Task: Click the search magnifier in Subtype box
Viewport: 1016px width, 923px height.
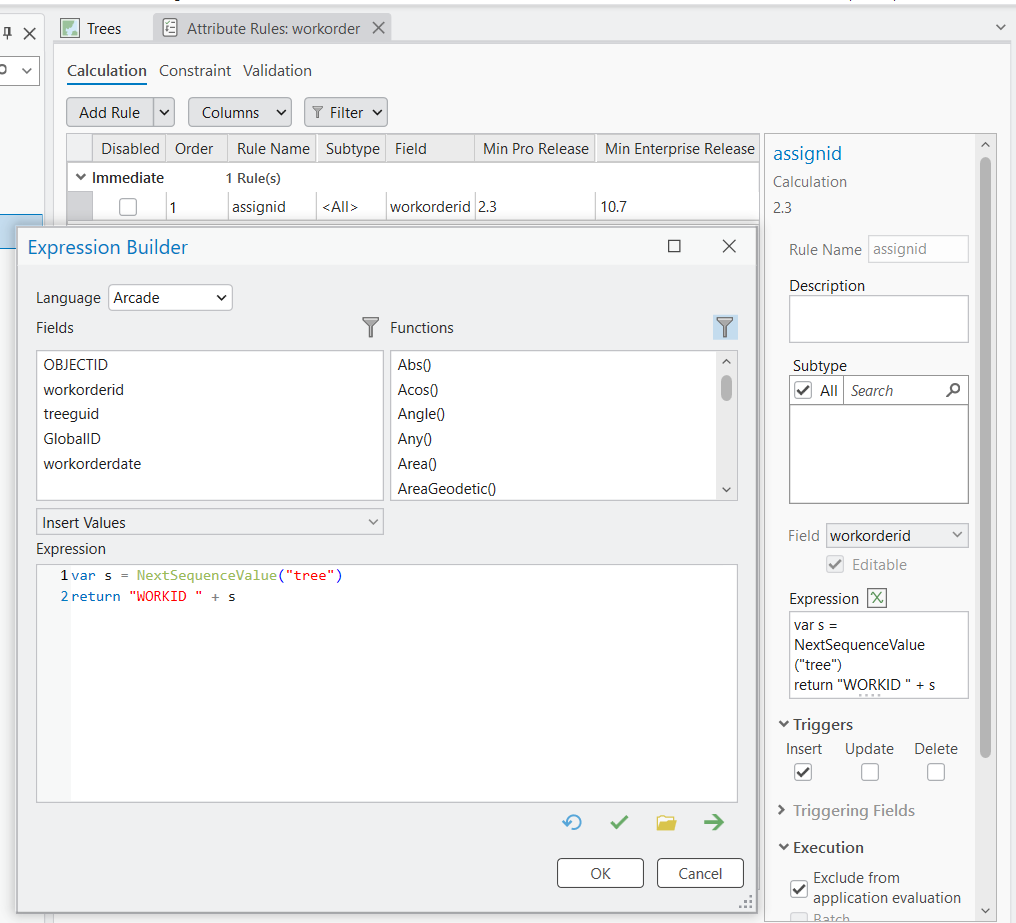Action: point(952,390)
